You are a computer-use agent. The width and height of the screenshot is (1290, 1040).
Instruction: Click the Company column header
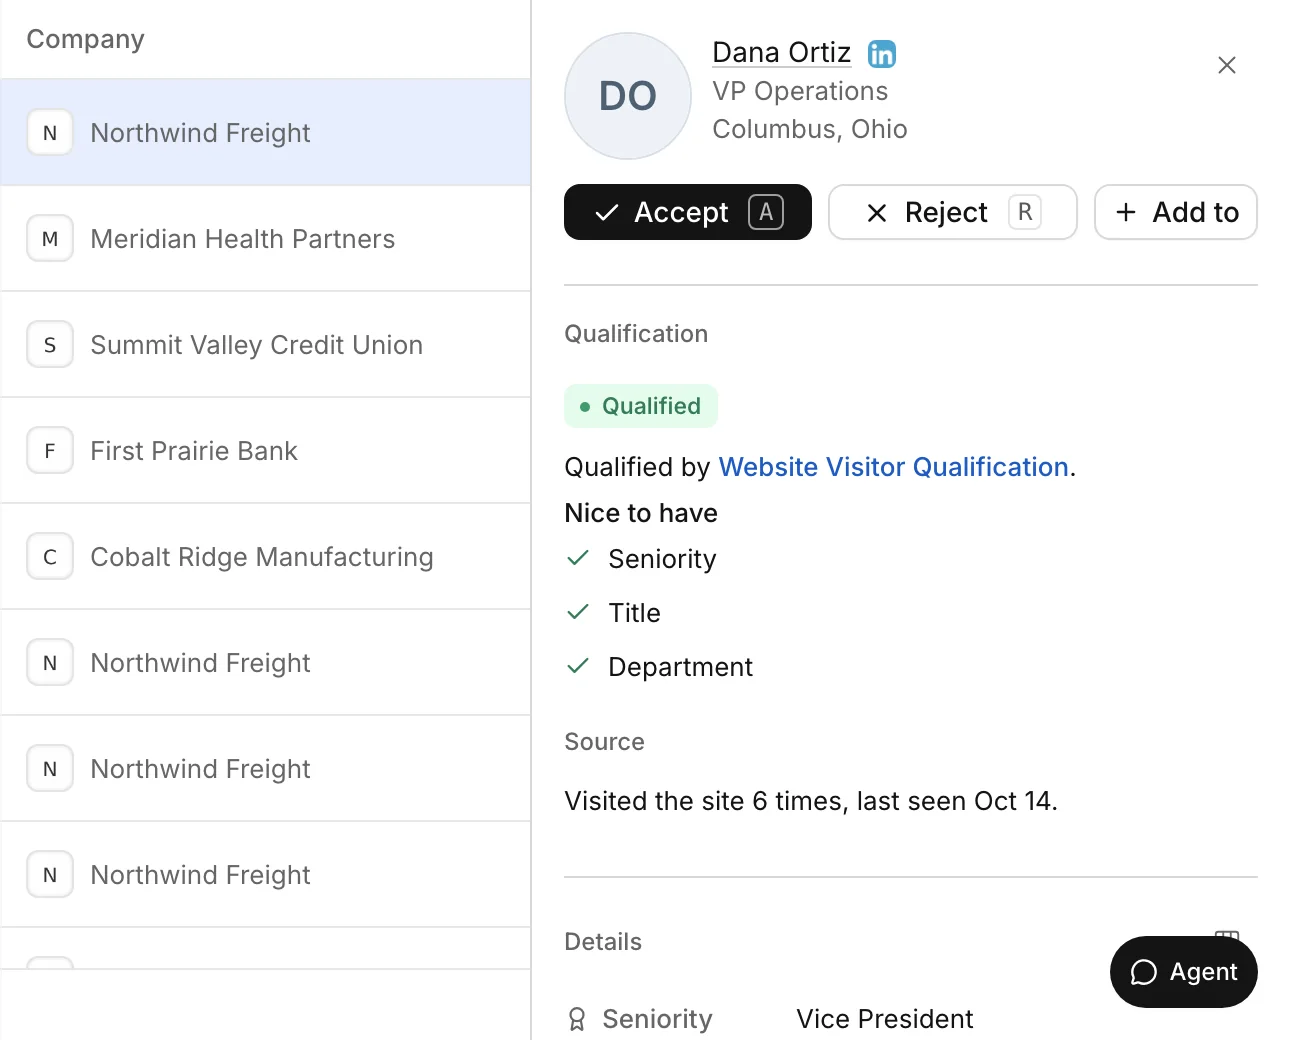86,39
